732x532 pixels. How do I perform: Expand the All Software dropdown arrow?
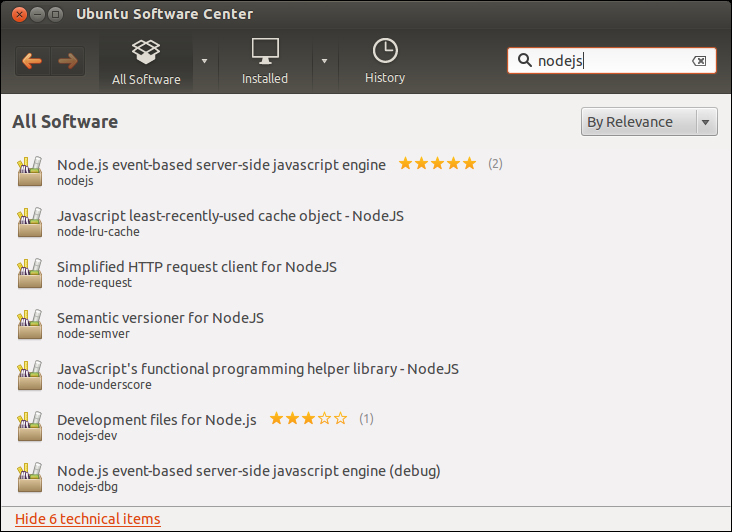point(204,61)
